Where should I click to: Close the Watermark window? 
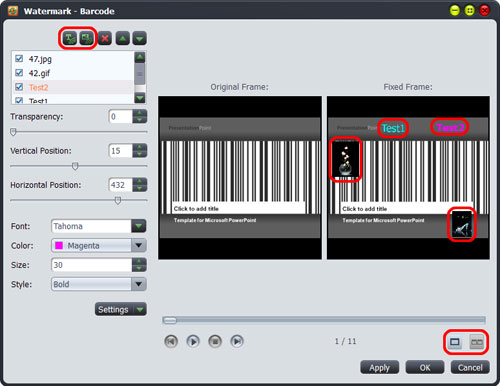tap(484, 10)
